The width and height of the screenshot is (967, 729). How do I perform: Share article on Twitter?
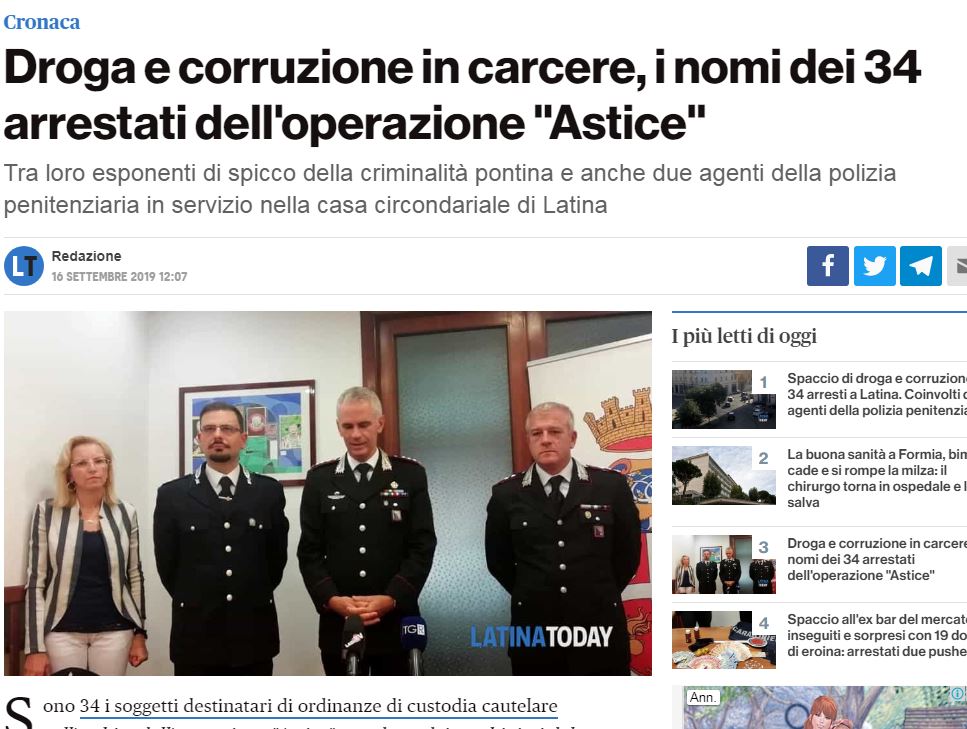874,266
